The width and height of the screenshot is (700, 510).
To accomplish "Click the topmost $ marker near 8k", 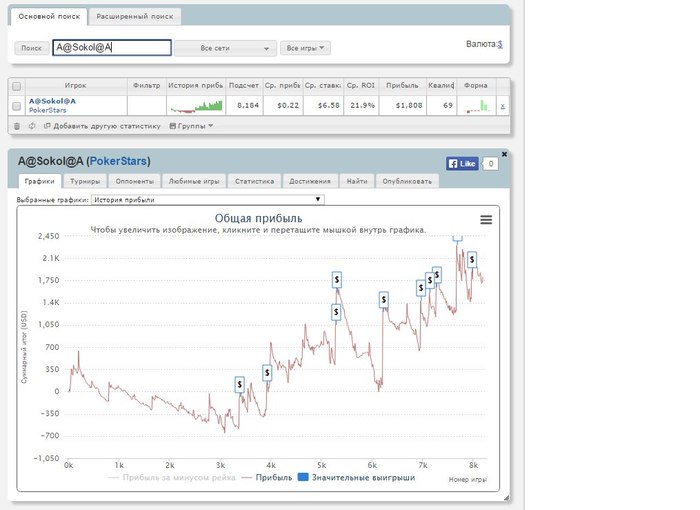I will pyautogui.click(x=472, y=259).
